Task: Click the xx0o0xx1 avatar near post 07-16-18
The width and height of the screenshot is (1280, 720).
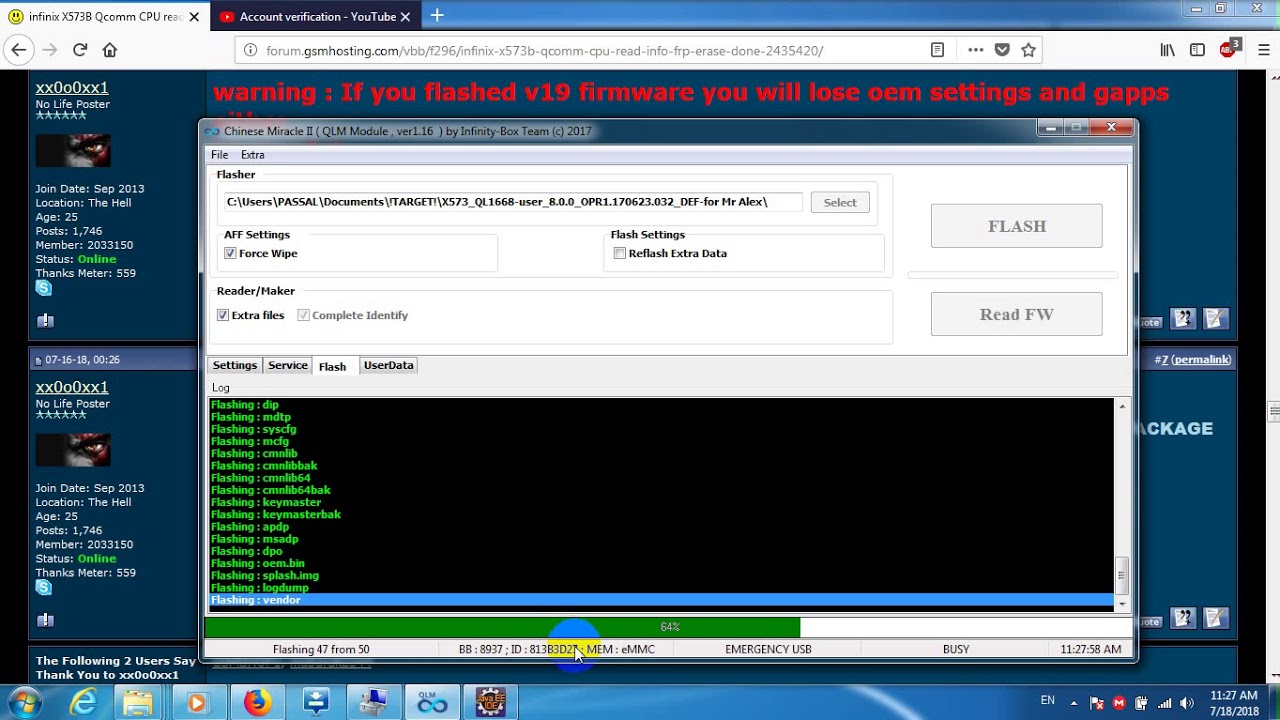Action: [73, 448]
